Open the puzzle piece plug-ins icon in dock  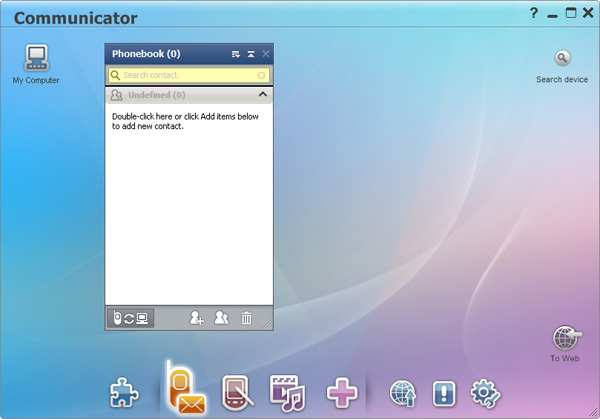(x=124, y=393)
